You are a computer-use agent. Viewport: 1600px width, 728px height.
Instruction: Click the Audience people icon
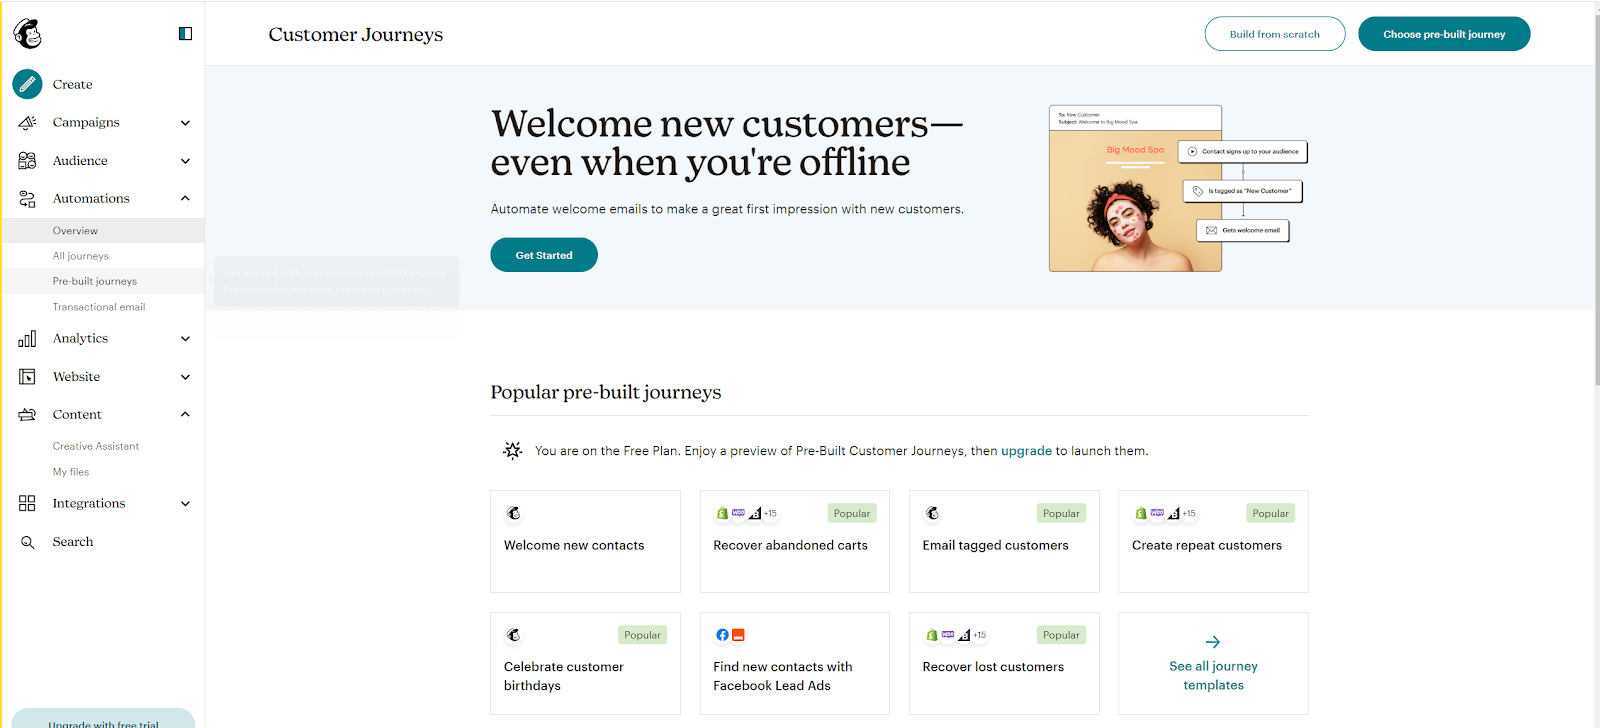27,160
